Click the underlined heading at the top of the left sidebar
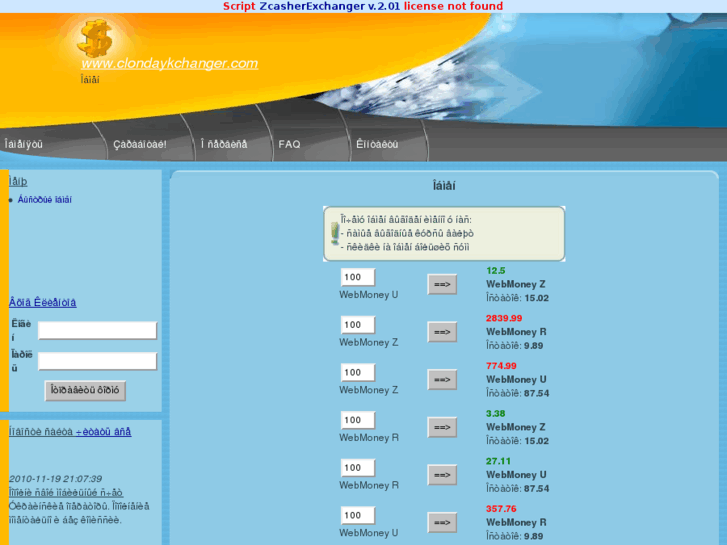Image resolution: width=727 pixels, height=545 pixels. tap(18, 181)
